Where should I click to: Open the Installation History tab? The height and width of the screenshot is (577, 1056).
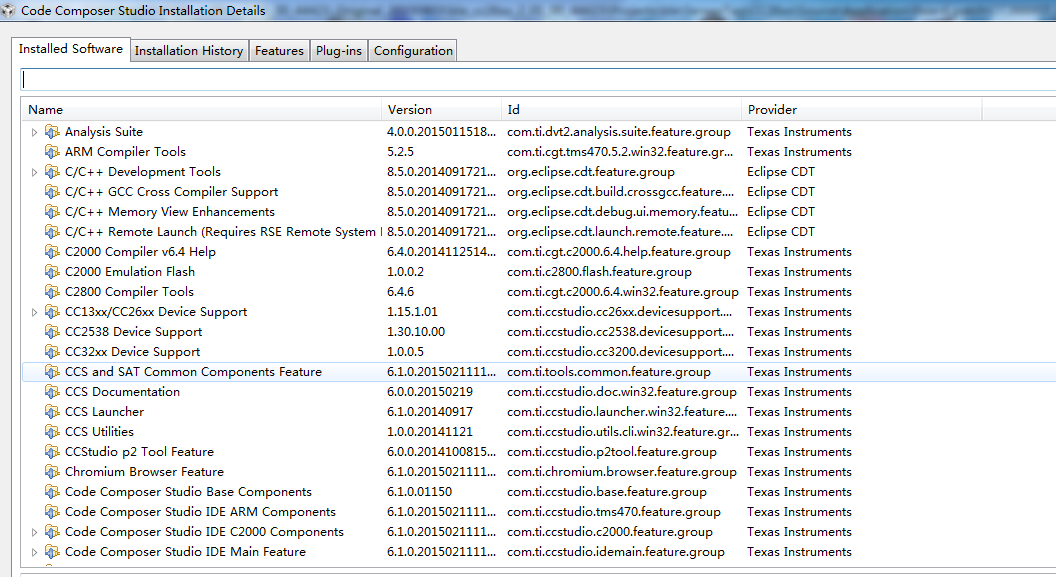coord(189,50)
